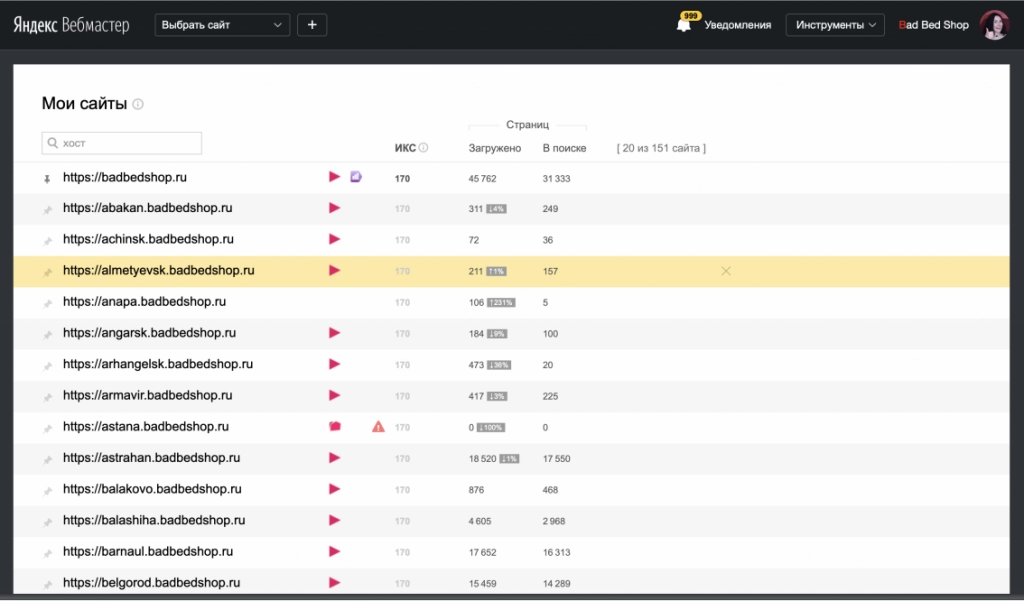Open the anapa.badbedshop.ru site link

(144, 302)
